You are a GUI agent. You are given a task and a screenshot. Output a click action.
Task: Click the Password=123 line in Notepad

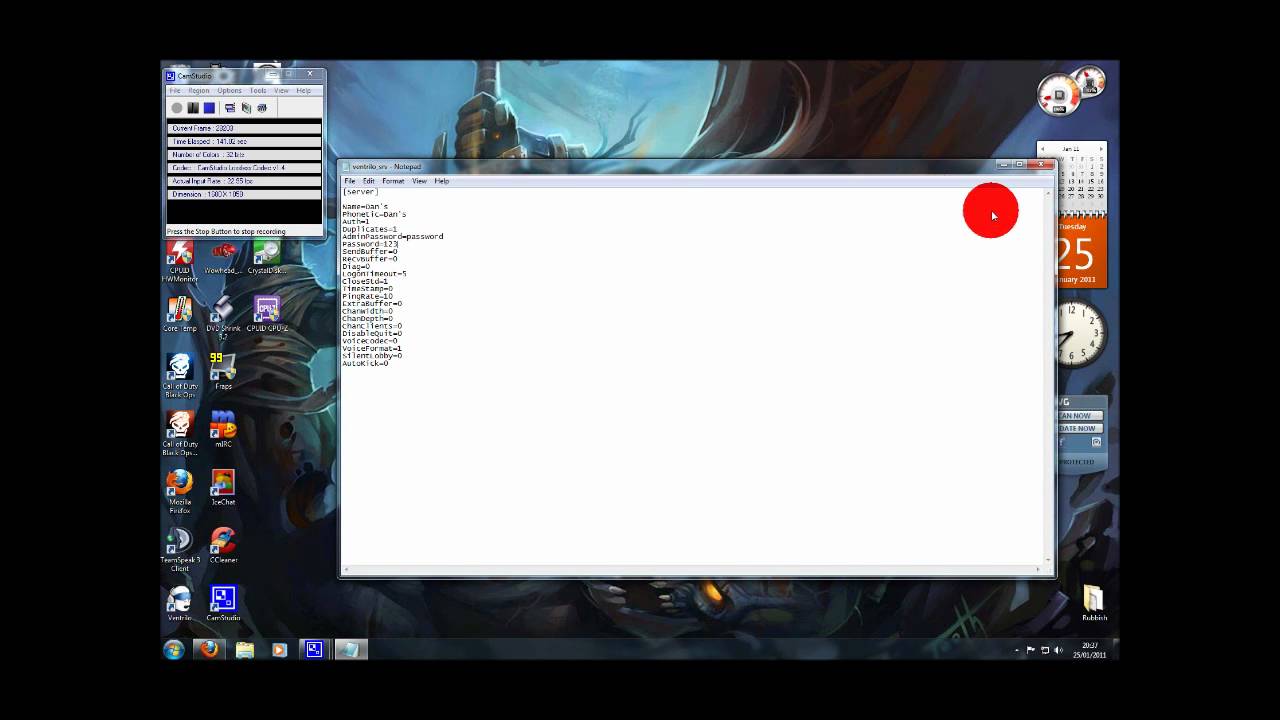tap(370, 244)
